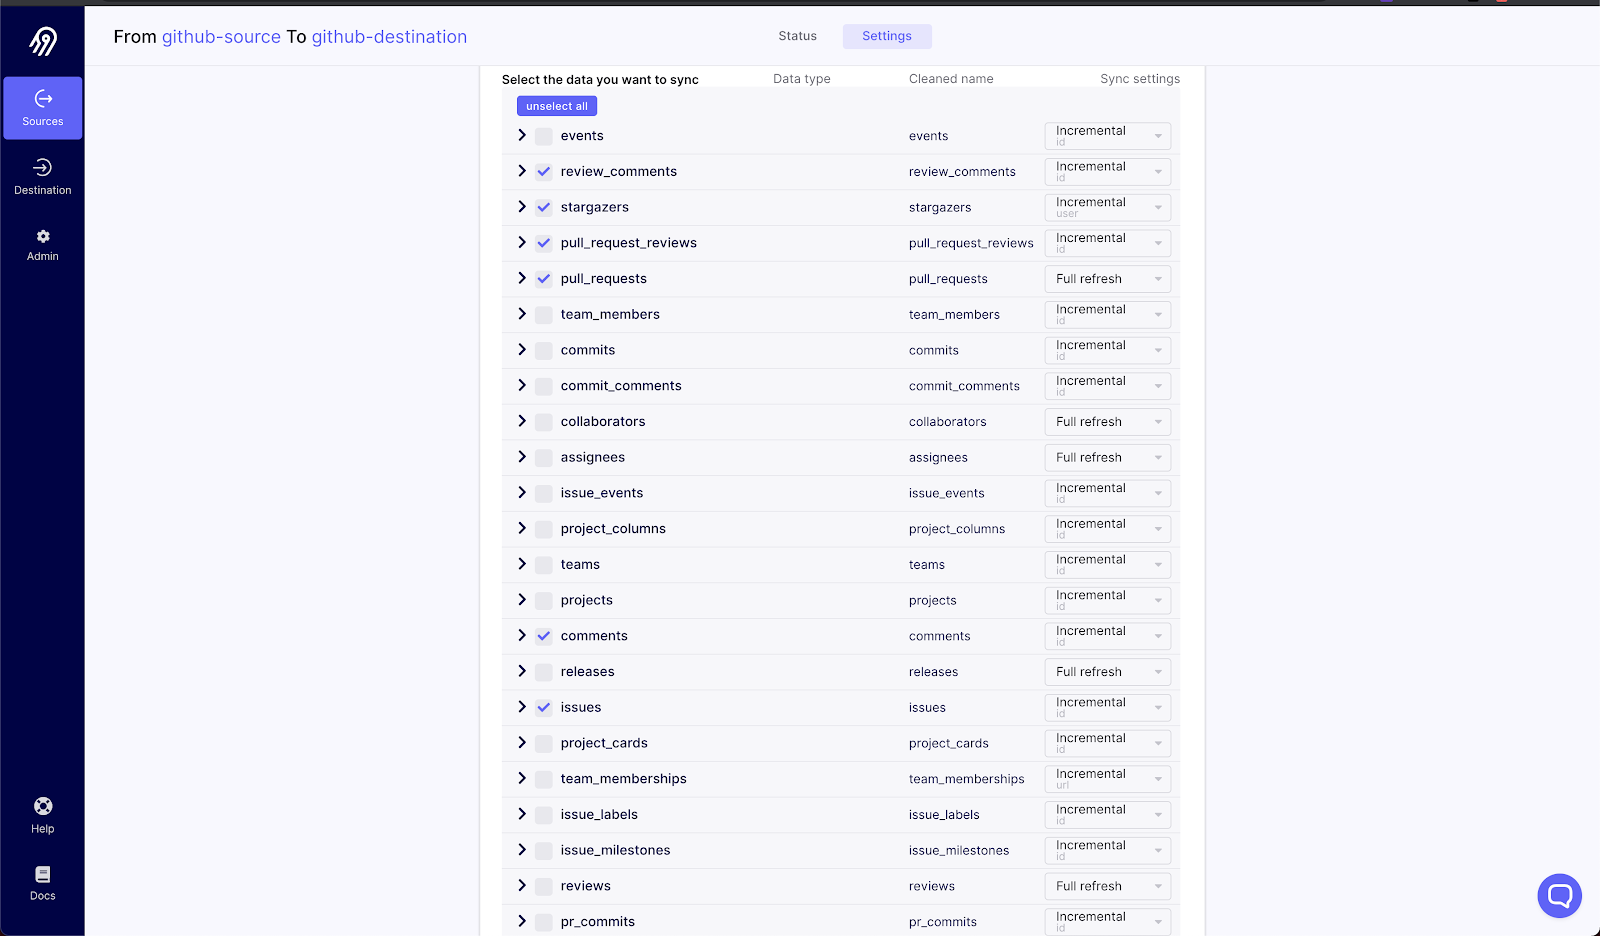The height and width of the screenshot is (936, 1600).
Task: Open the Destination section from sidebar
Action: 42,176
